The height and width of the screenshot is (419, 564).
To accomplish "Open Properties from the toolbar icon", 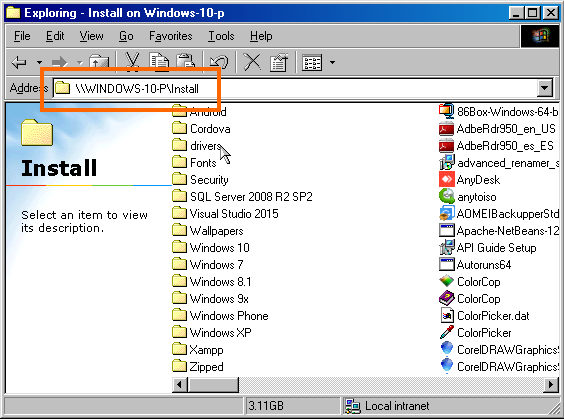I will tap(279, 62).
